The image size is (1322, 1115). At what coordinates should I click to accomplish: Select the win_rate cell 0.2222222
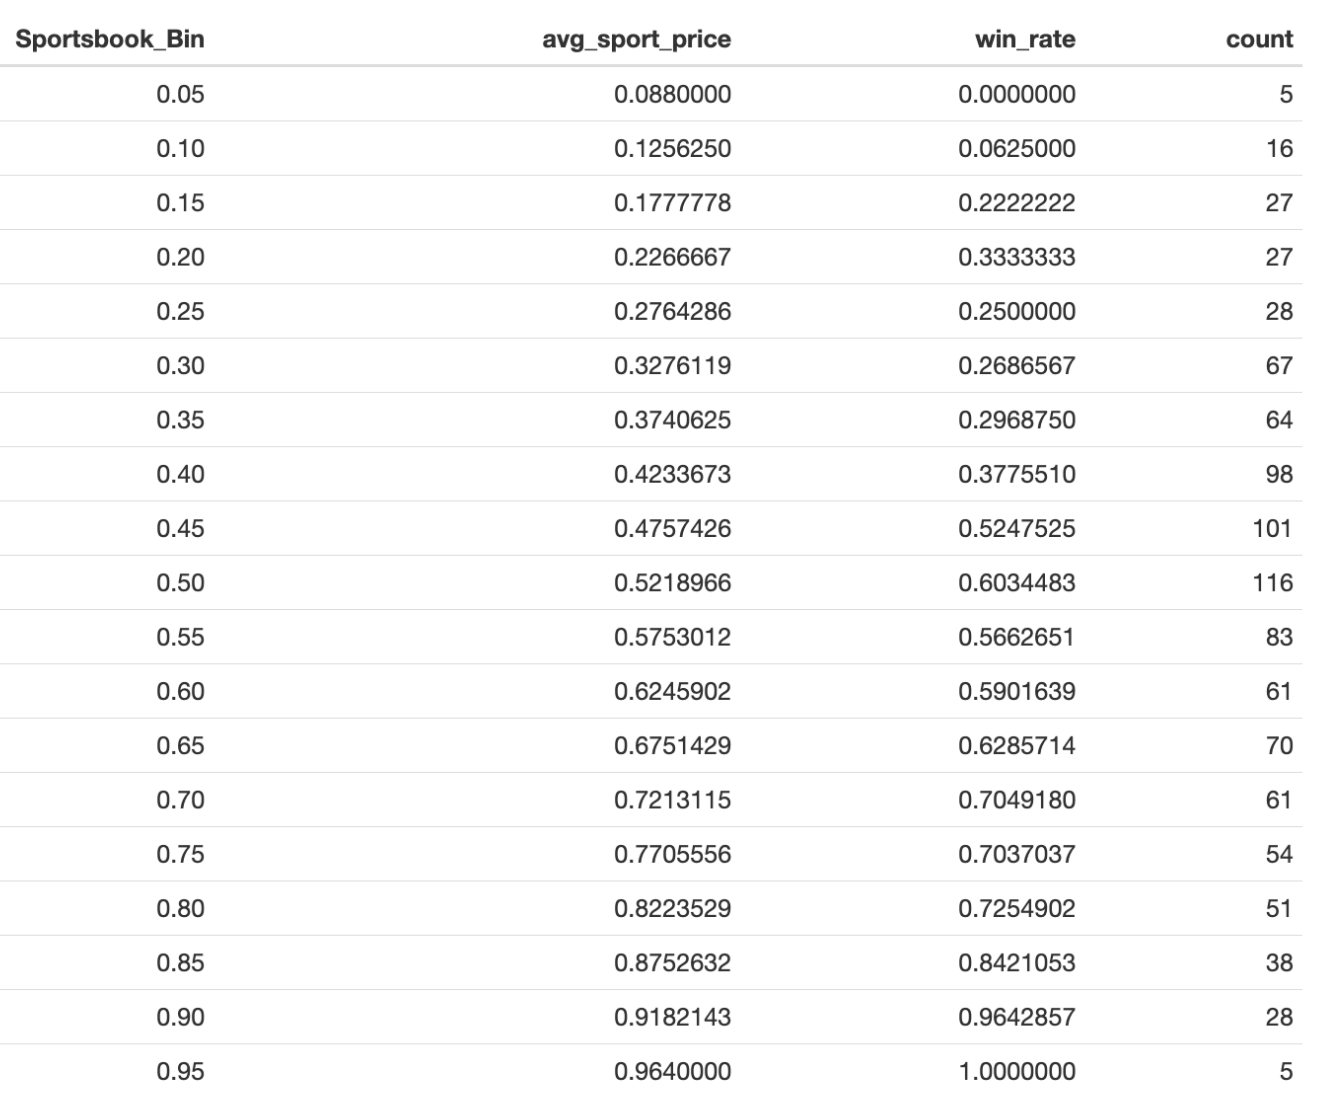[x=1016, y=203]
